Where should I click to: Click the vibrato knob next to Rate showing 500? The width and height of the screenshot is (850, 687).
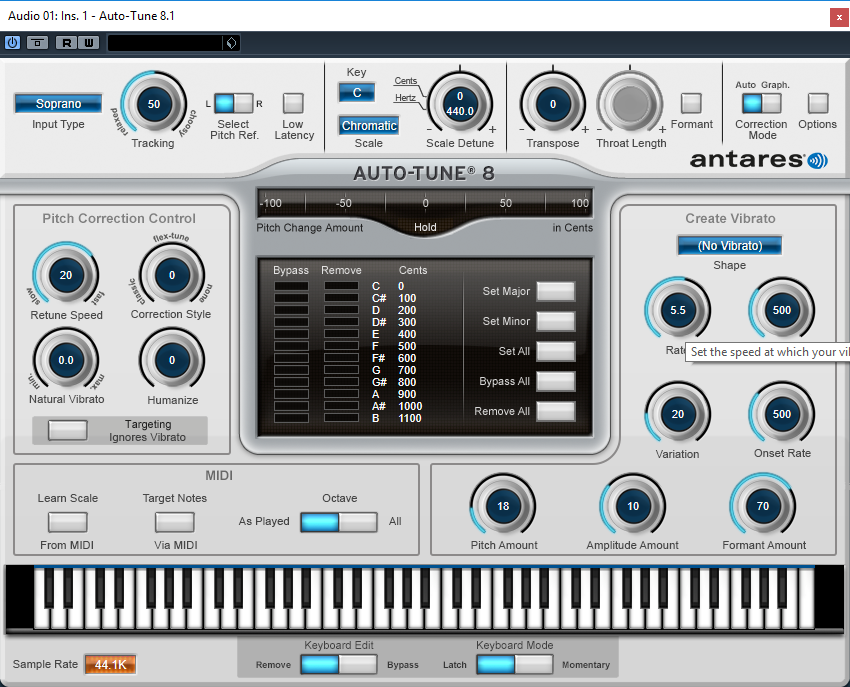point(781,310)
